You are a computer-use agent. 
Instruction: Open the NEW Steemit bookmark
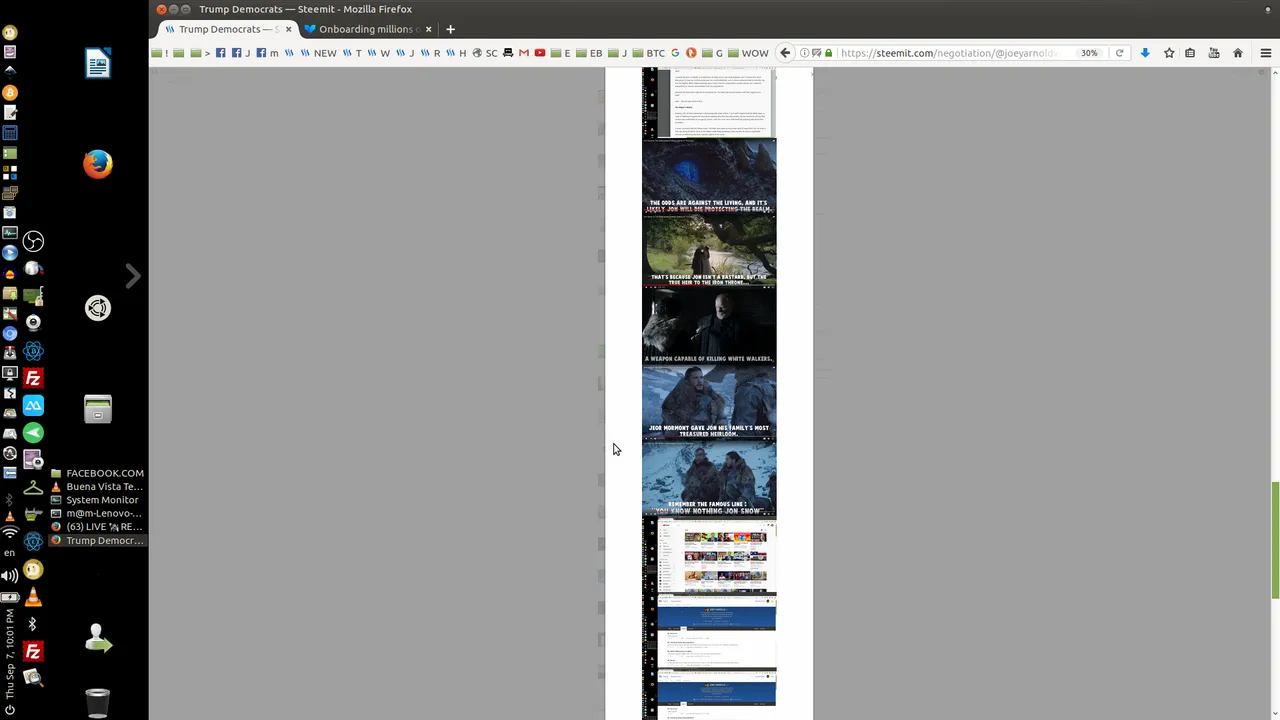pos(320,53)
